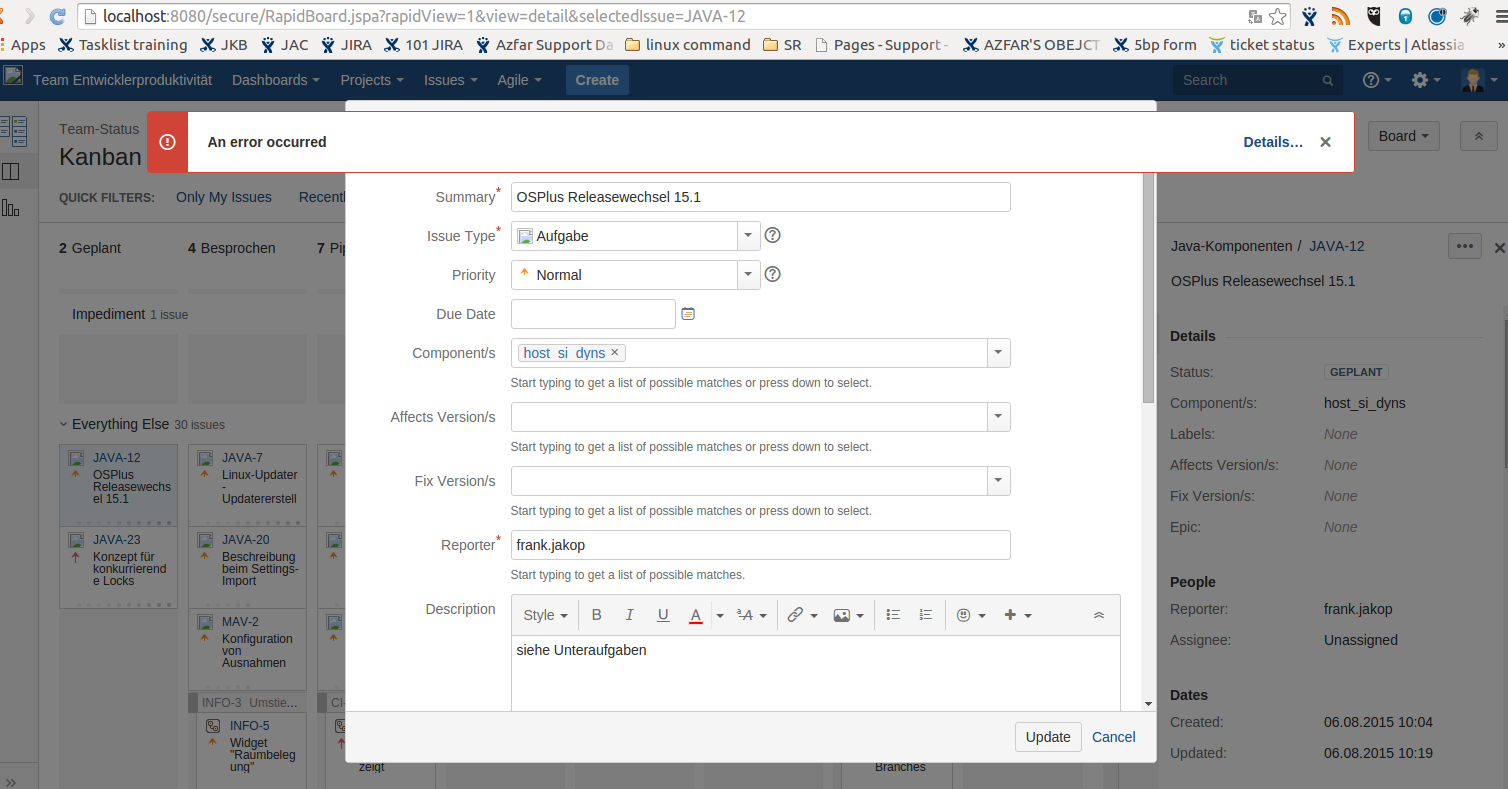The height and width of the screenshot is (789, 1508).
Task: Open the Due Date calendar picker
Action: click(688, 314)
